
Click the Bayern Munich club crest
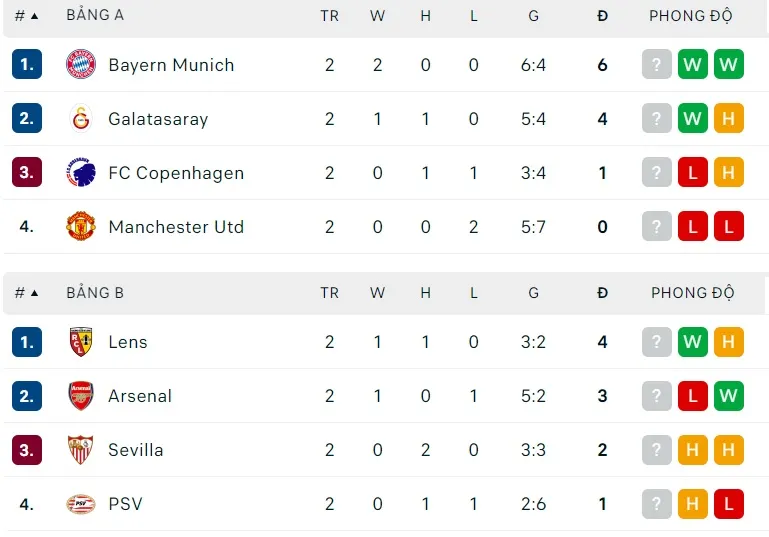[80, 65]
